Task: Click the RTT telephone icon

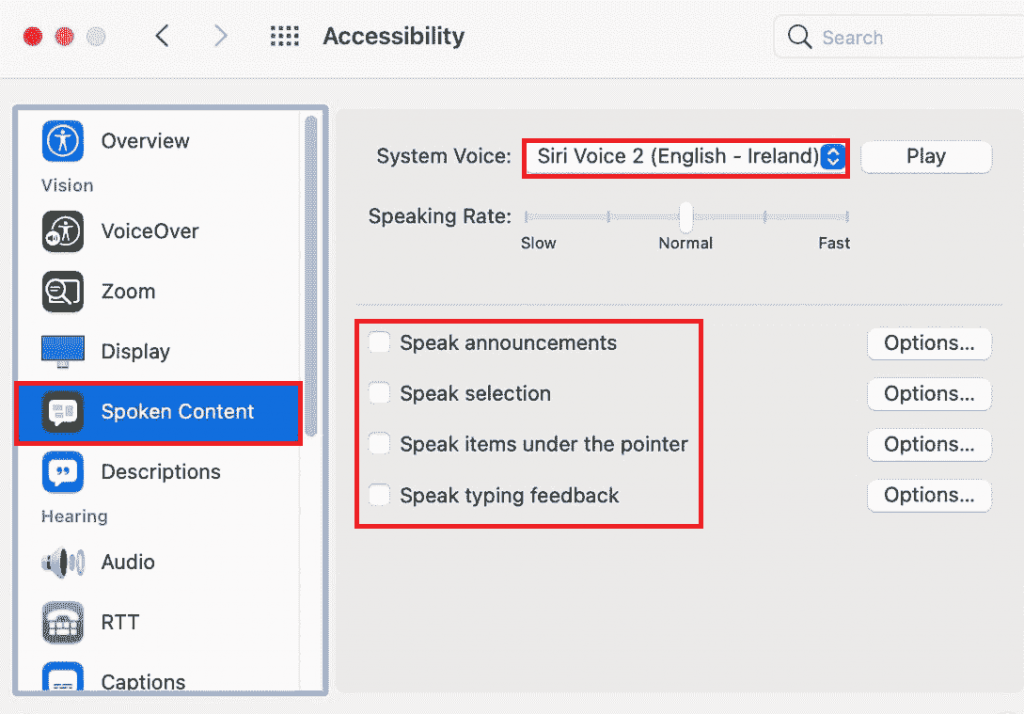Action: point(62,622)
